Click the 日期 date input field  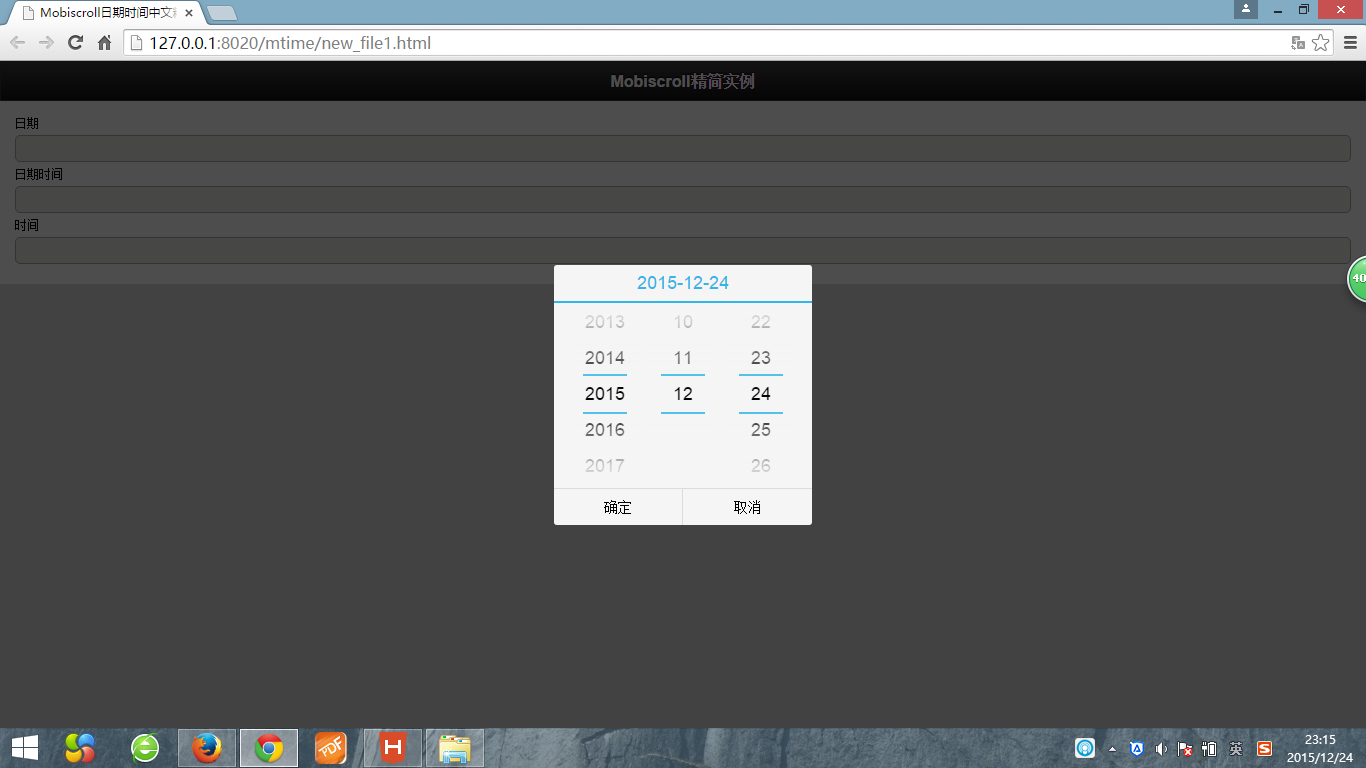683,148
